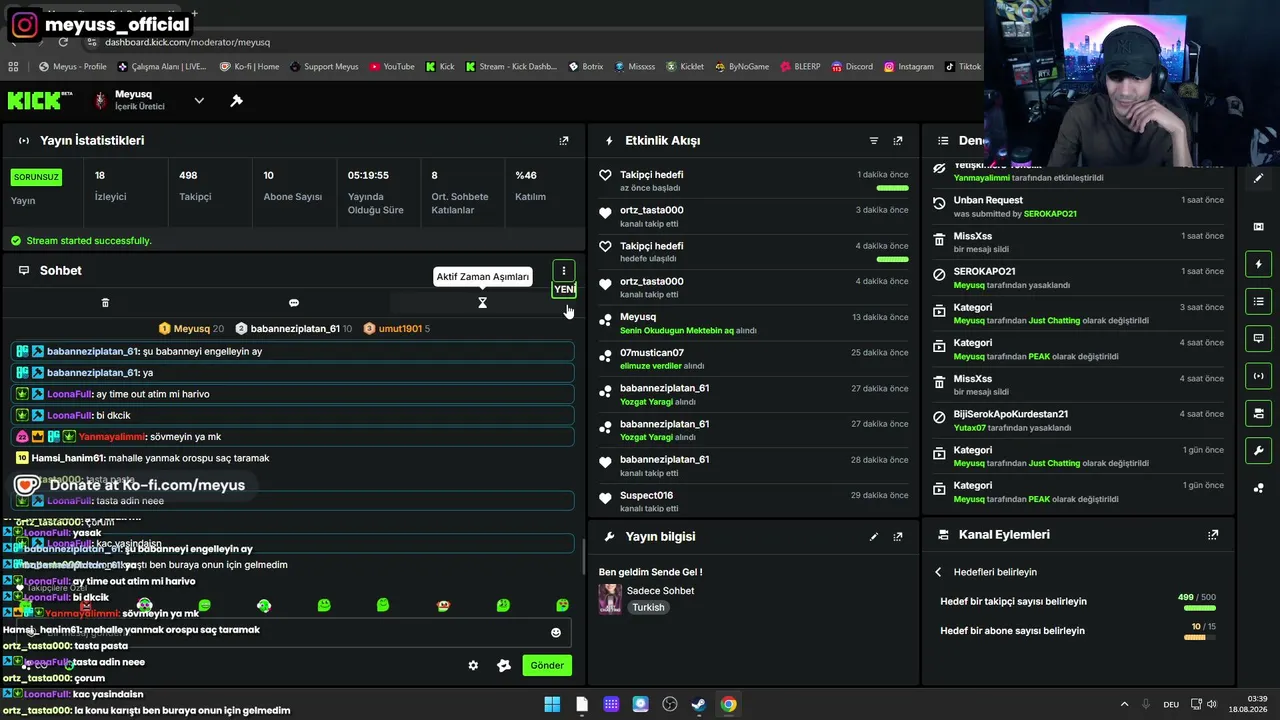Screen dimensions: 1280x720
Task: Open the Kick logo home link
Action: pos(39,100)
